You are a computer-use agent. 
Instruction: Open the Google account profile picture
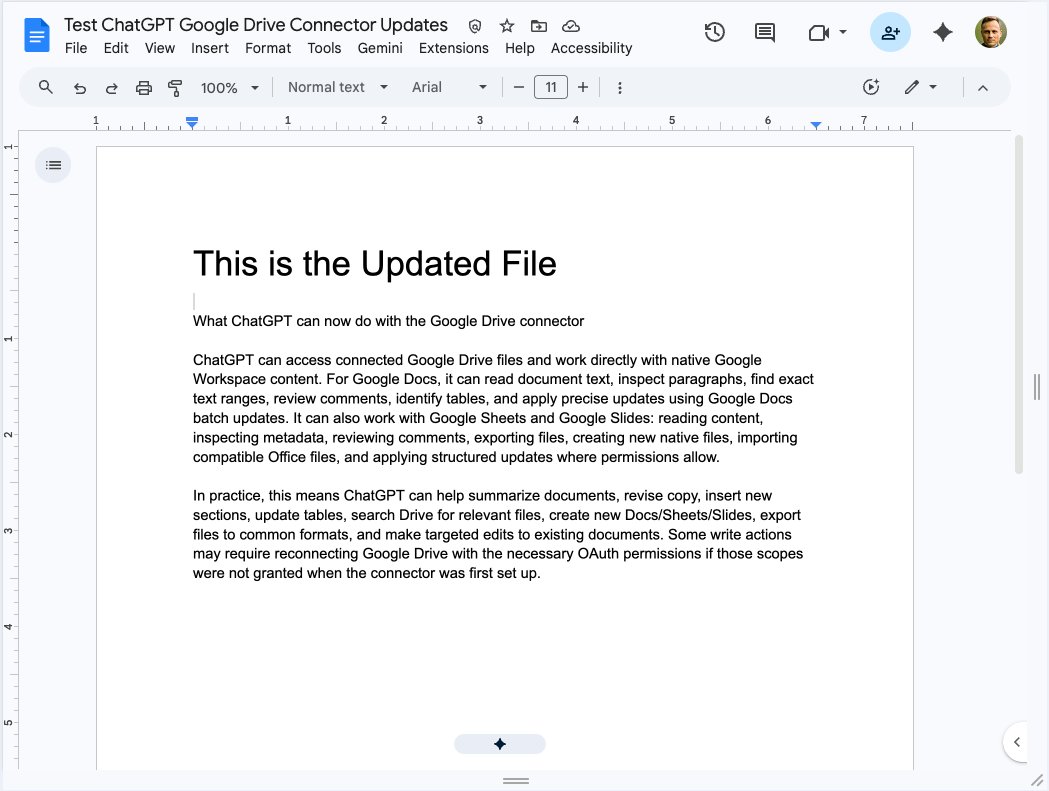pos(991,32)
